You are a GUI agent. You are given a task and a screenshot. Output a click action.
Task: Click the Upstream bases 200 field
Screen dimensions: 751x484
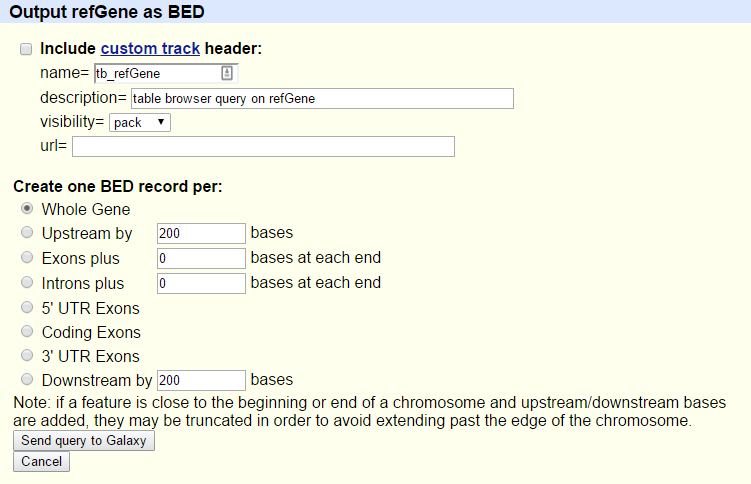click(201, 233)
